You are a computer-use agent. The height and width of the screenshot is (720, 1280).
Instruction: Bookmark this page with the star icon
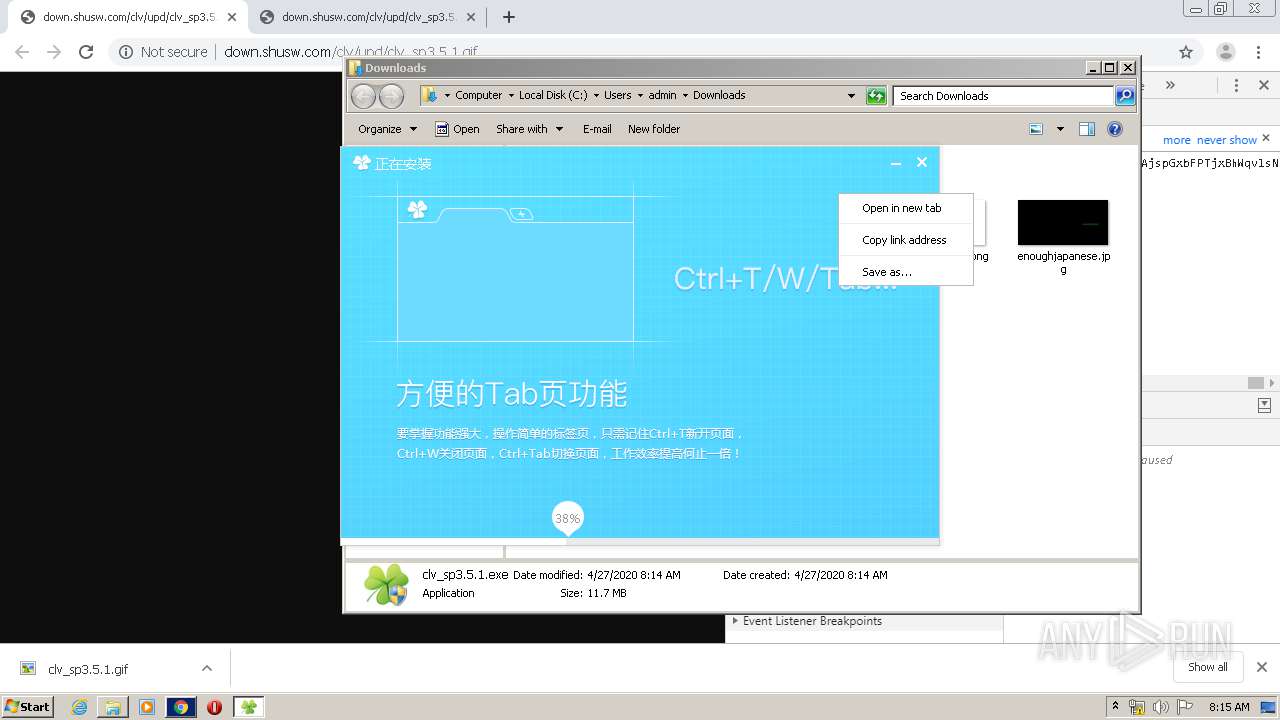click(1186, 52)
